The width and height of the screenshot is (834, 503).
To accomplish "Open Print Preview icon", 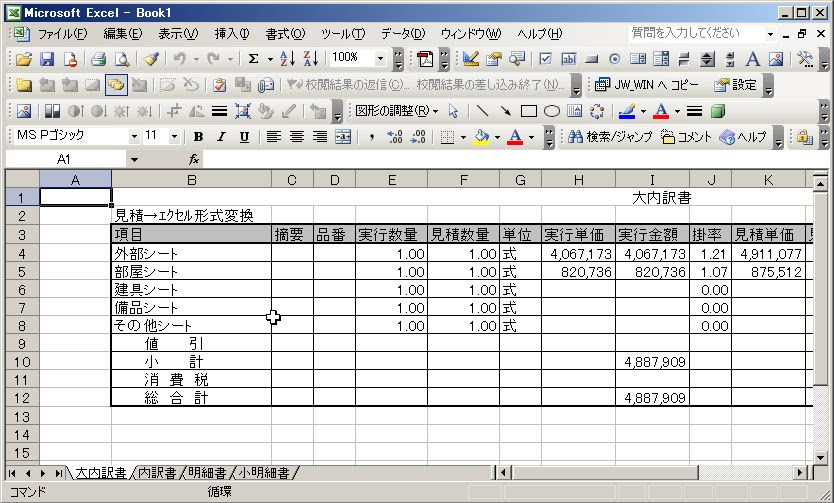I will click(x=122, y=59).
